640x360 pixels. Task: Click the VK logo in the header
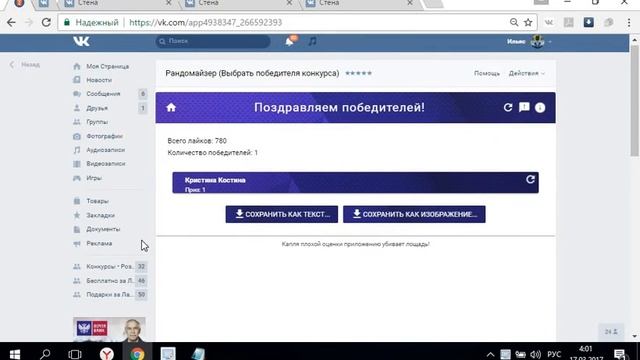pyautogui.click(x=81, y=41)
